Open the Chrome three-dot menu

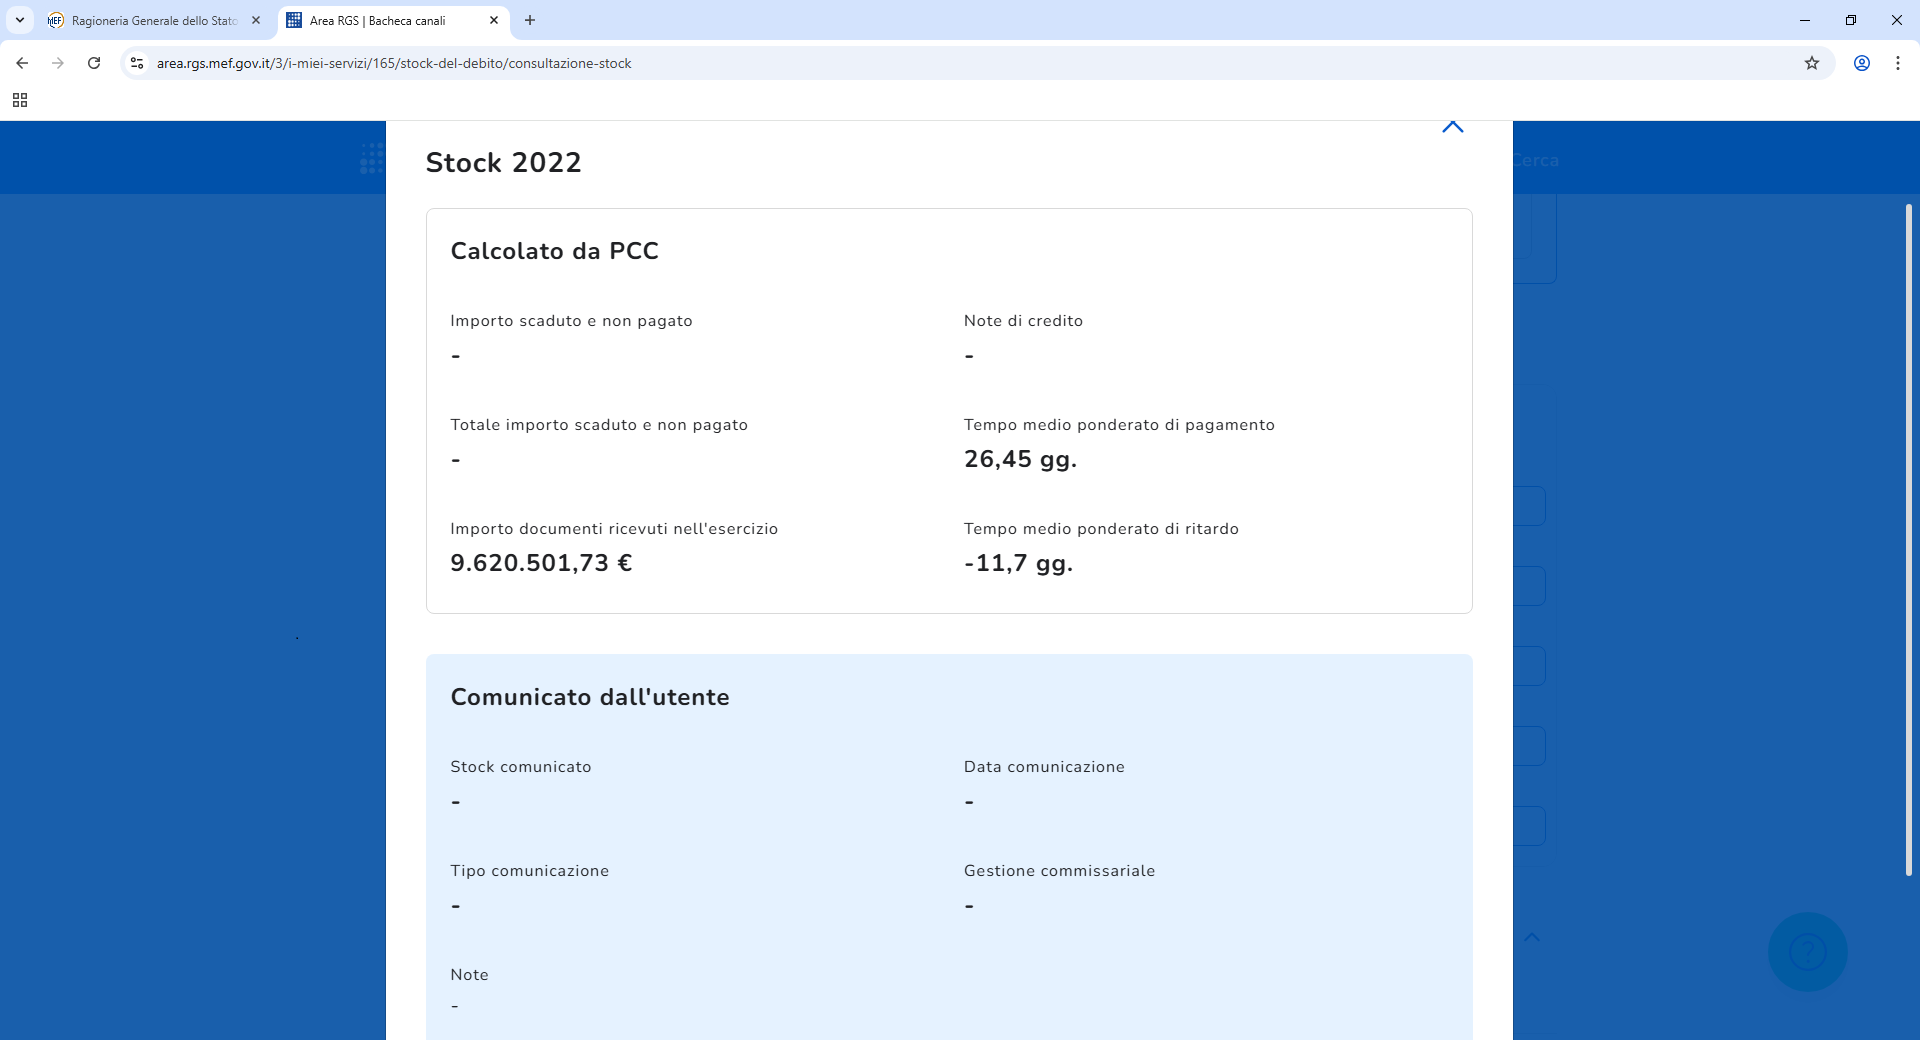tap(1898, 63)
